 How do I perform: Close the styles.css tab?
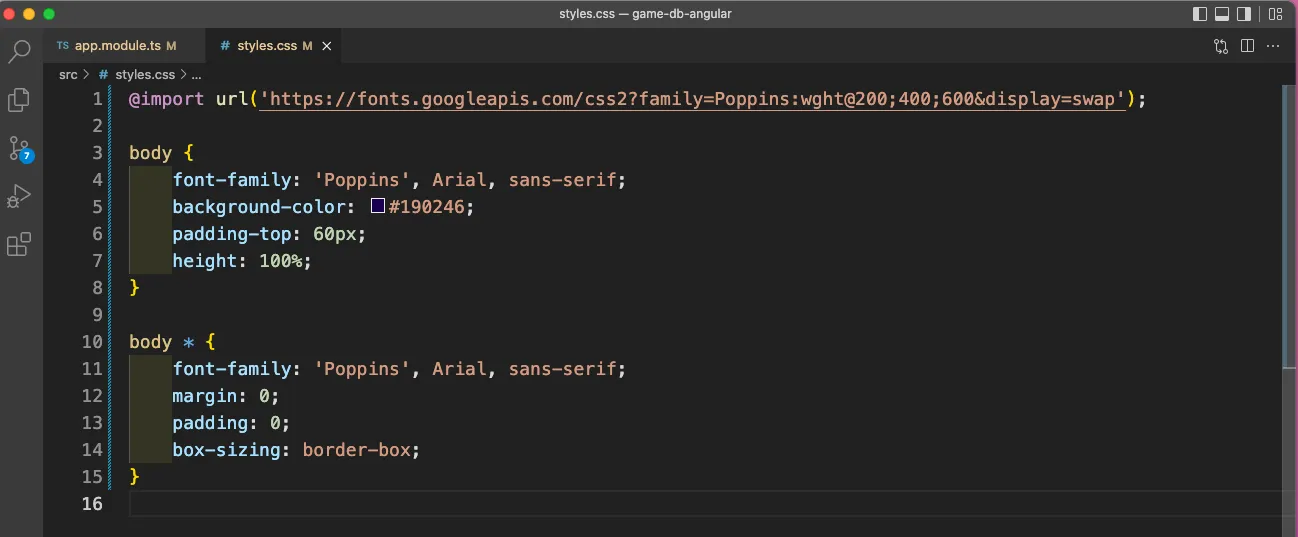click(x=326, y=46)
